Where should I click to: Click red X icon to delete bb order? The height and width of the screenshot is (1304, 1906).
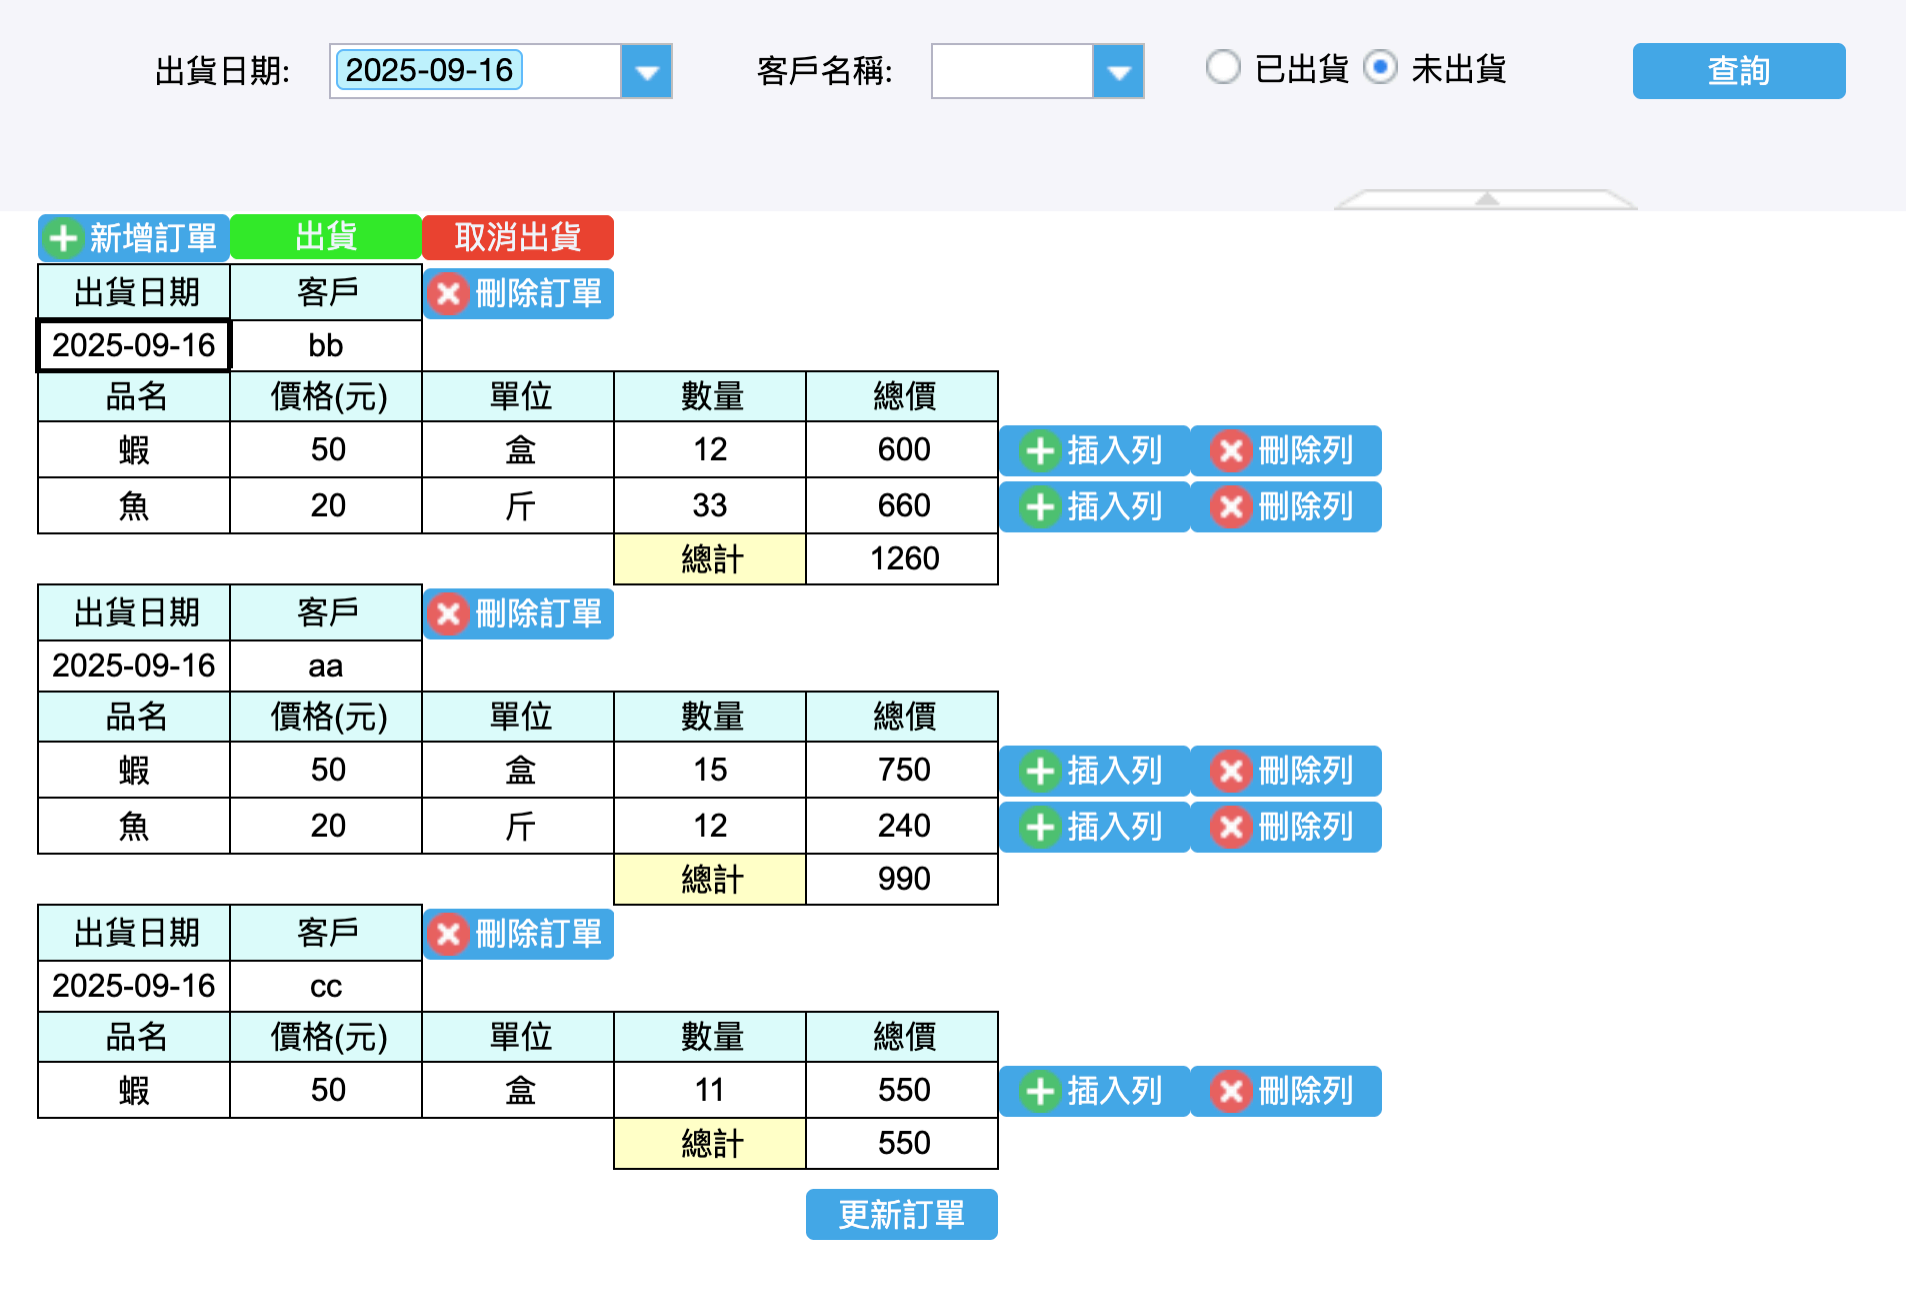coord(449,294)
